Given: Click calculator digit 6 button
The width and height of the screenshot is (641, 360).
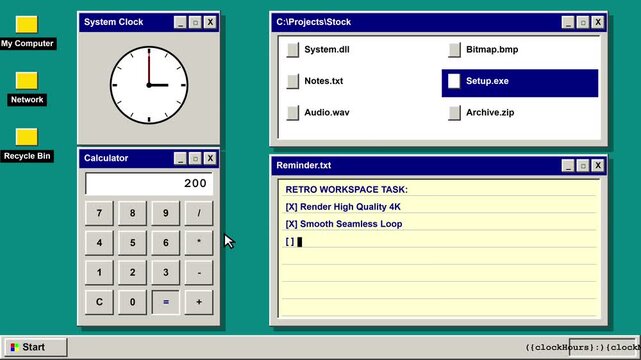Looking at the screenshot, I should [166, 243].
